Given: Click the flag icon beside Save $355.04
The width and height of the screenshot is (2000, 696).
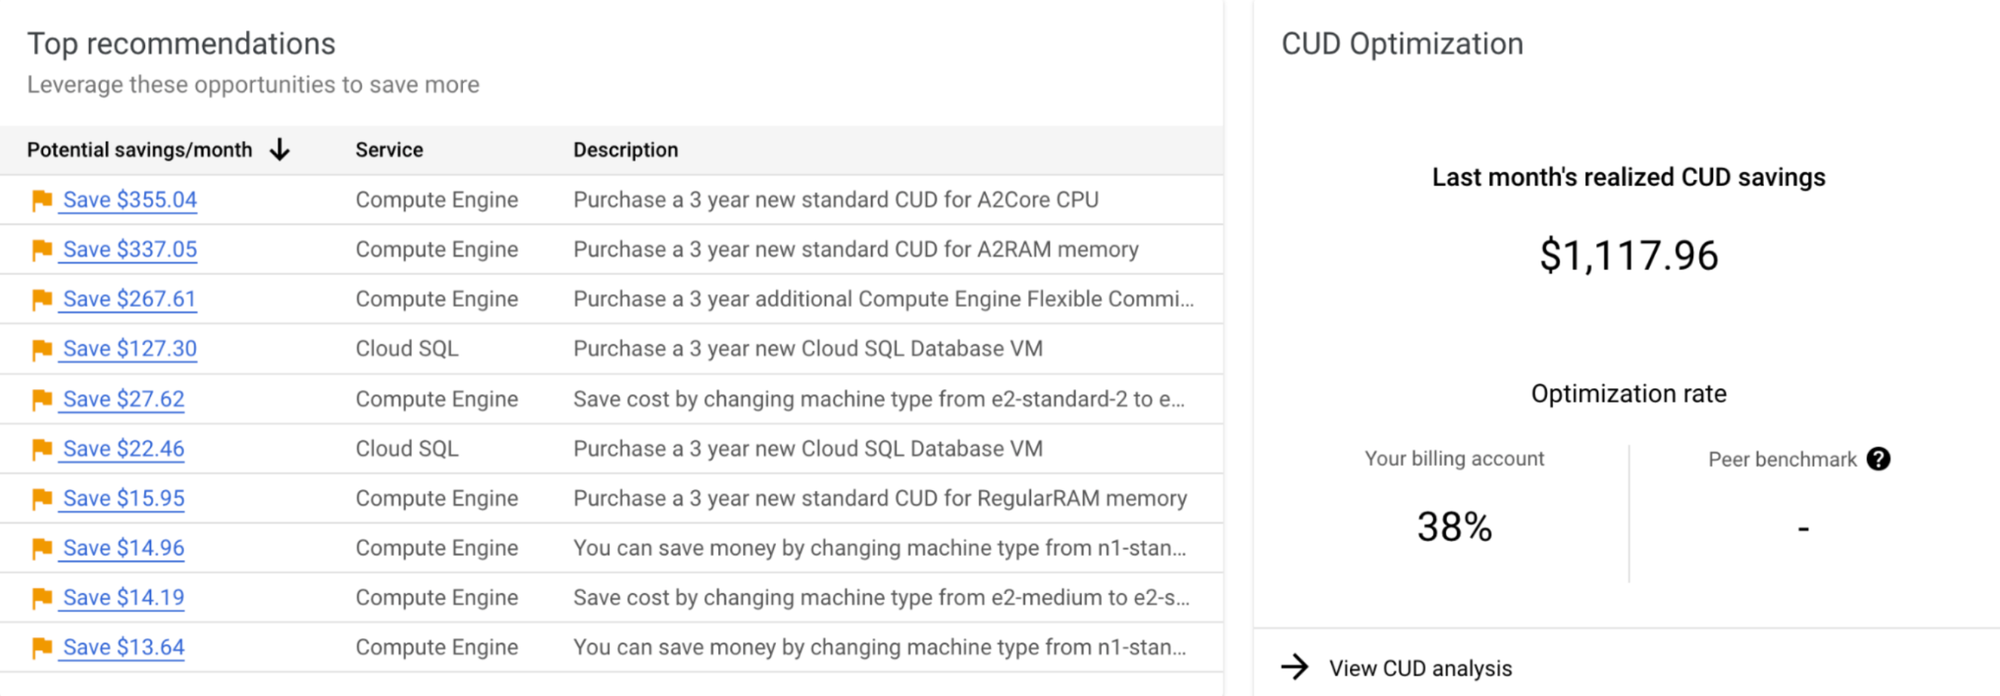Looking at the screenshot, I should (x=42, y=200).
